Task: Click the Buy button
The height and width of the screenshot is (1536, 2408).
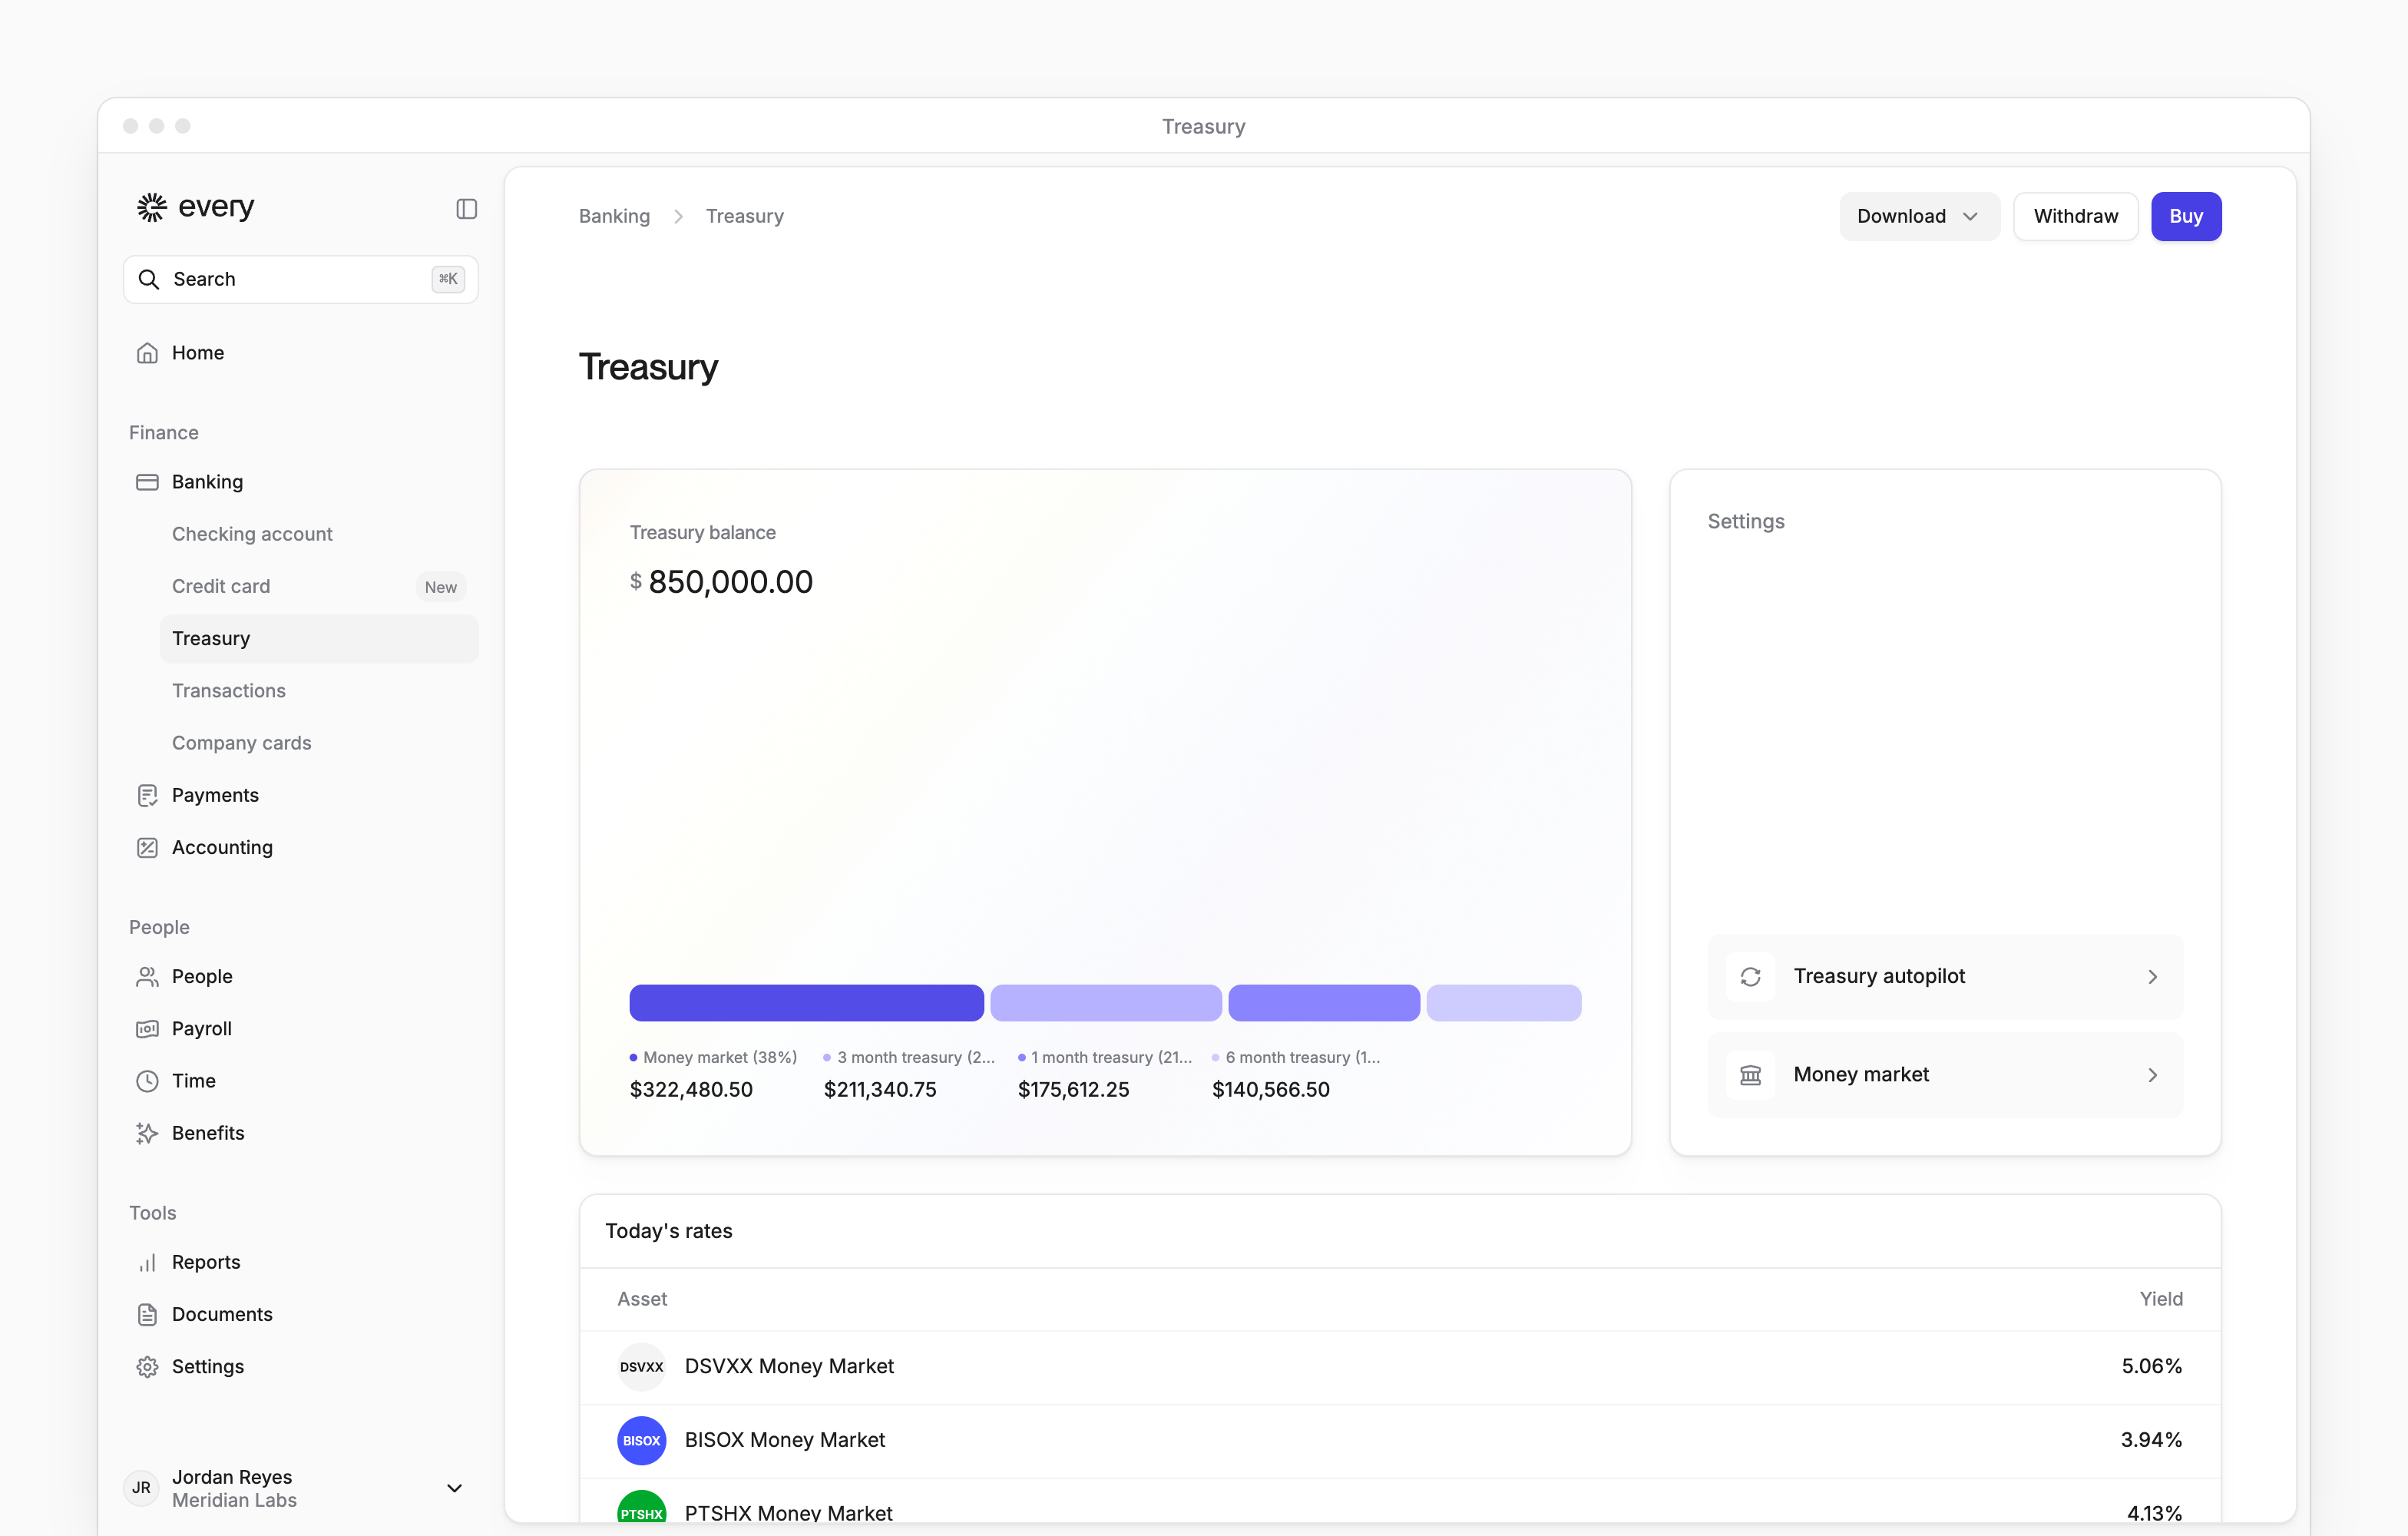Action: pyautogui.click(x=2186, y=216)
